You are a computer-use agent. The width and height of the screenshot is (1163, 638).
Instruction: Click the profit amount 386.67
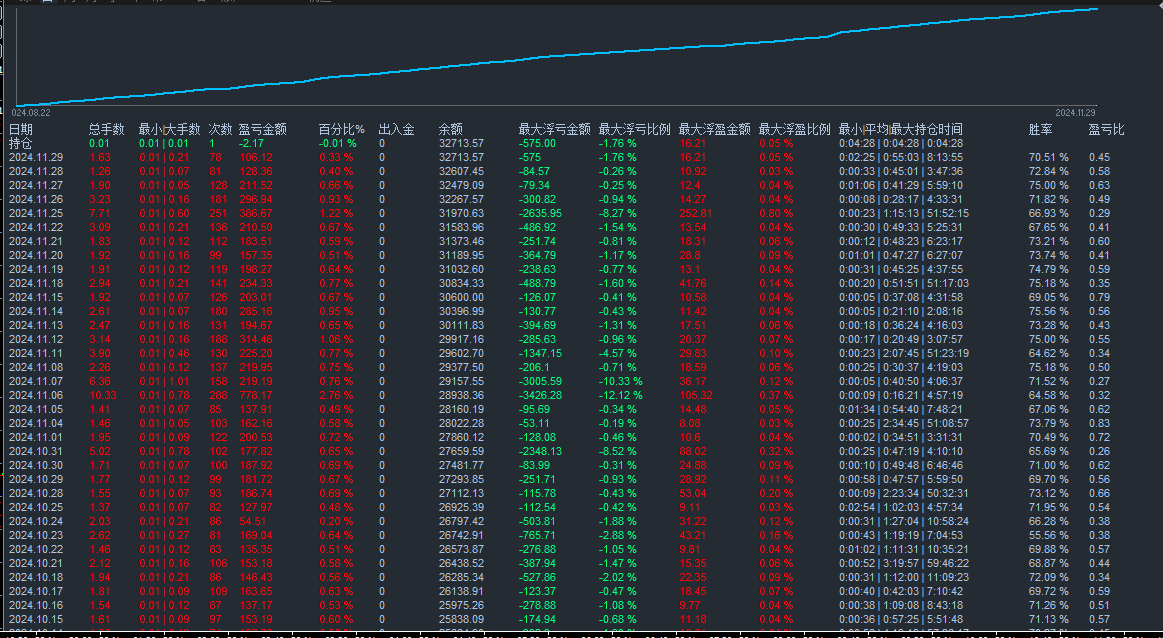(256, 213)
